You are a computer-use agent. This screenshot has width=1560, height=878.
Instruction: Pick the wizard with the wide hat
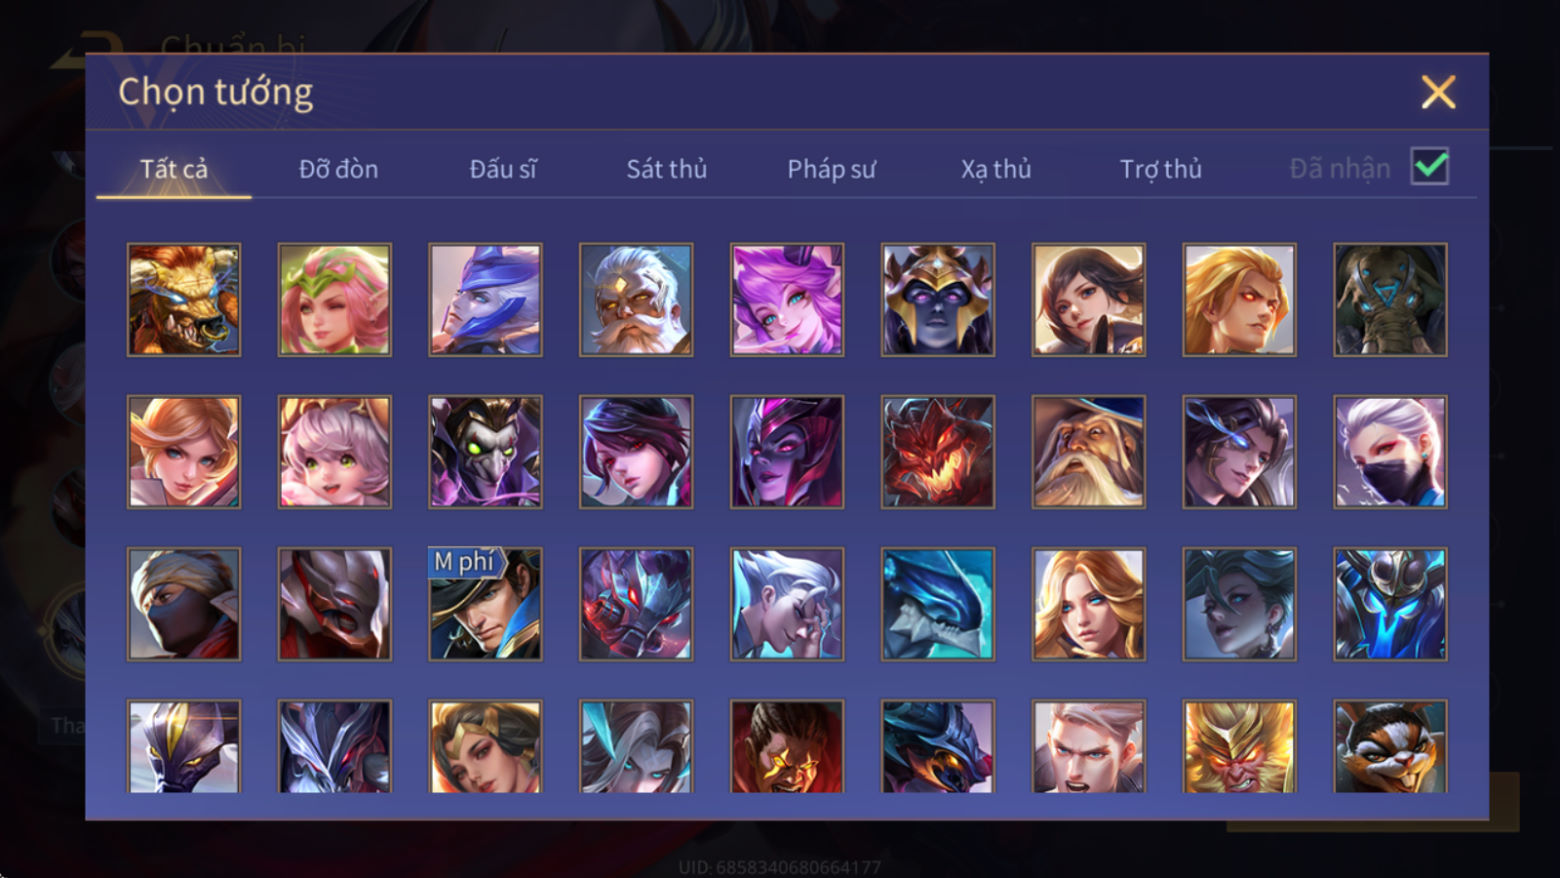coord(1089,451)
